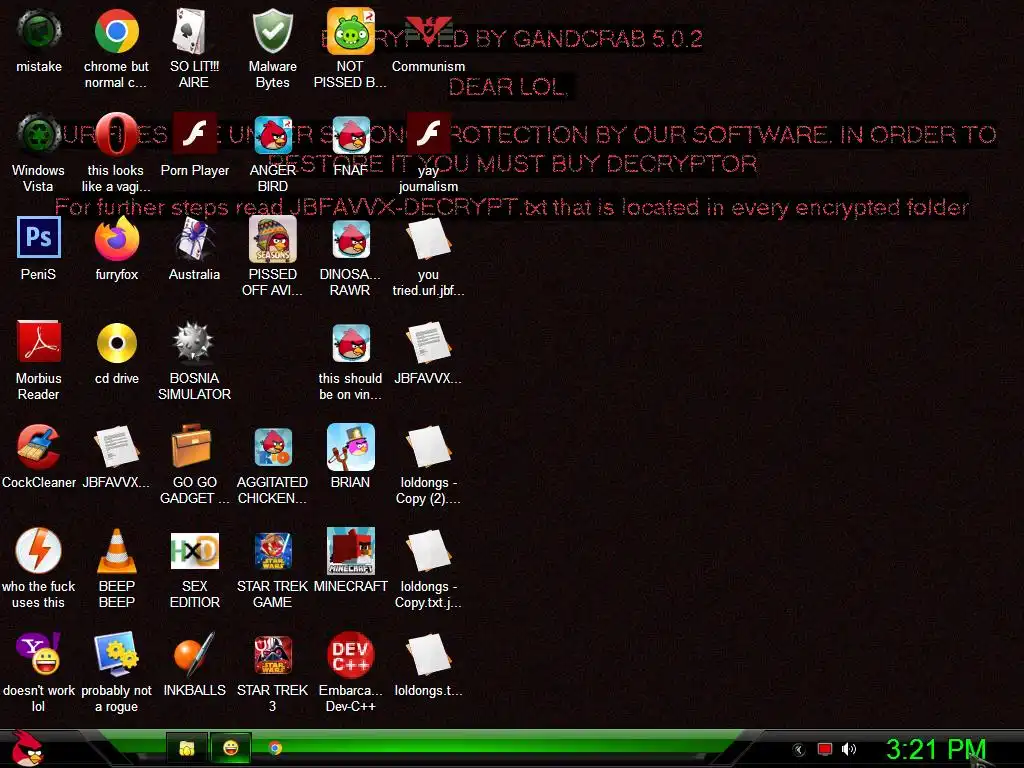Launch BOSNIA SIMULATOR mine icon

pyautogui.click(x=194, y=343)
